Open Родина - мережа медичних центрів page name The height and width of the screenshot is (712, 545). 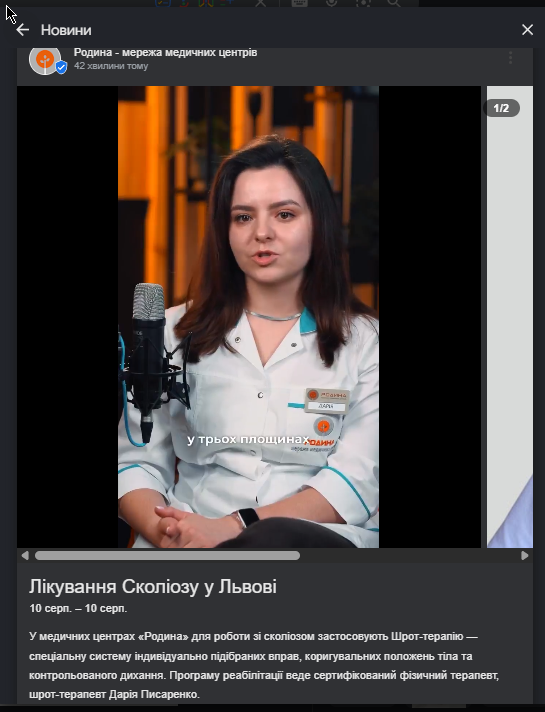click(x=165, y=52)
